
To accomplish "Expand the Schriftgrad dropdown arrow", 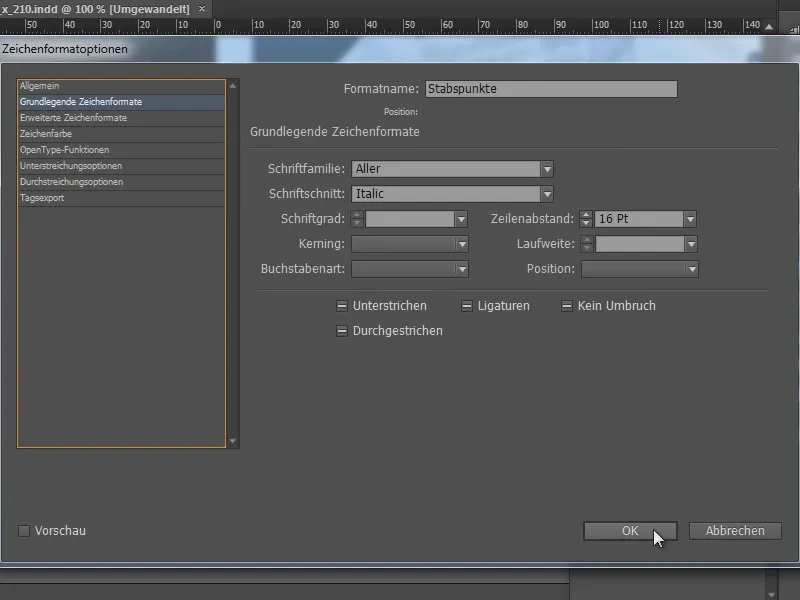I will coord(461,219).
